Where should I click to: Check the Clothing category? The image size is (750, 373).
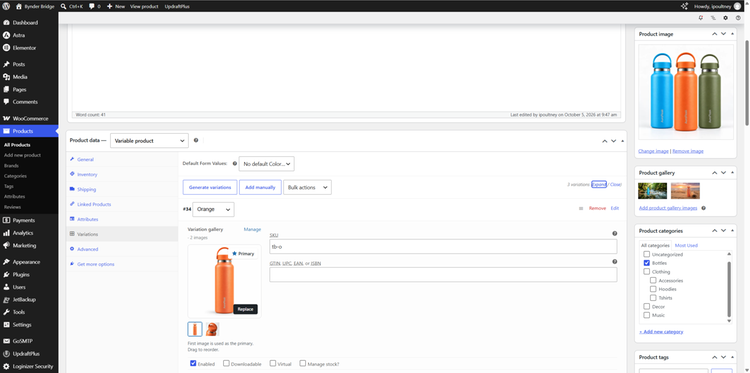coord(646,272)
